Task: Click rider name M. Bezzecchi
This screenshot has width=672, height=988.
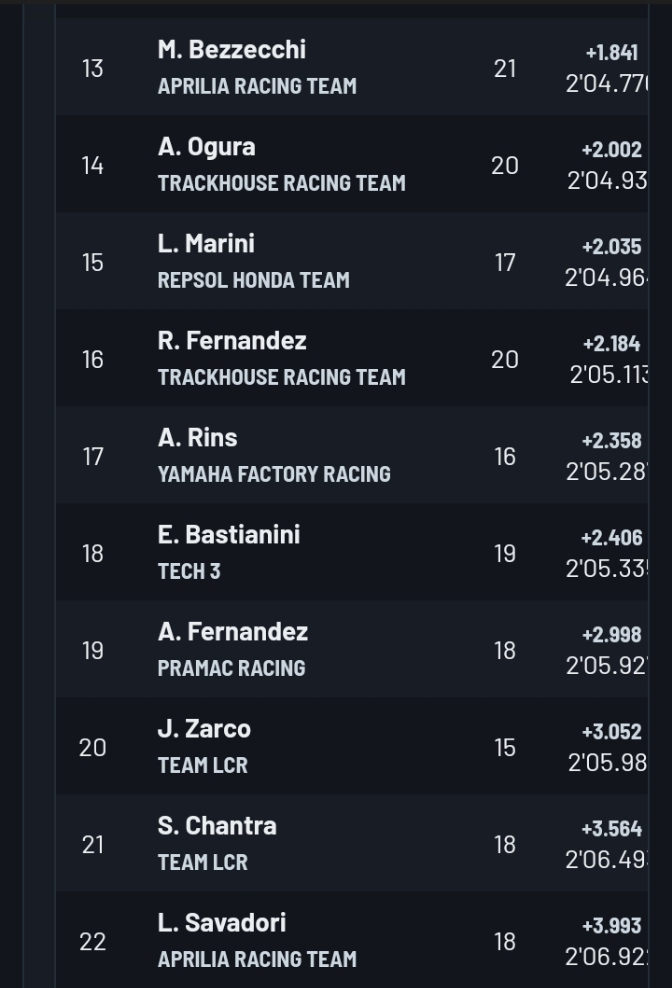Action: (x=231, y=50)
